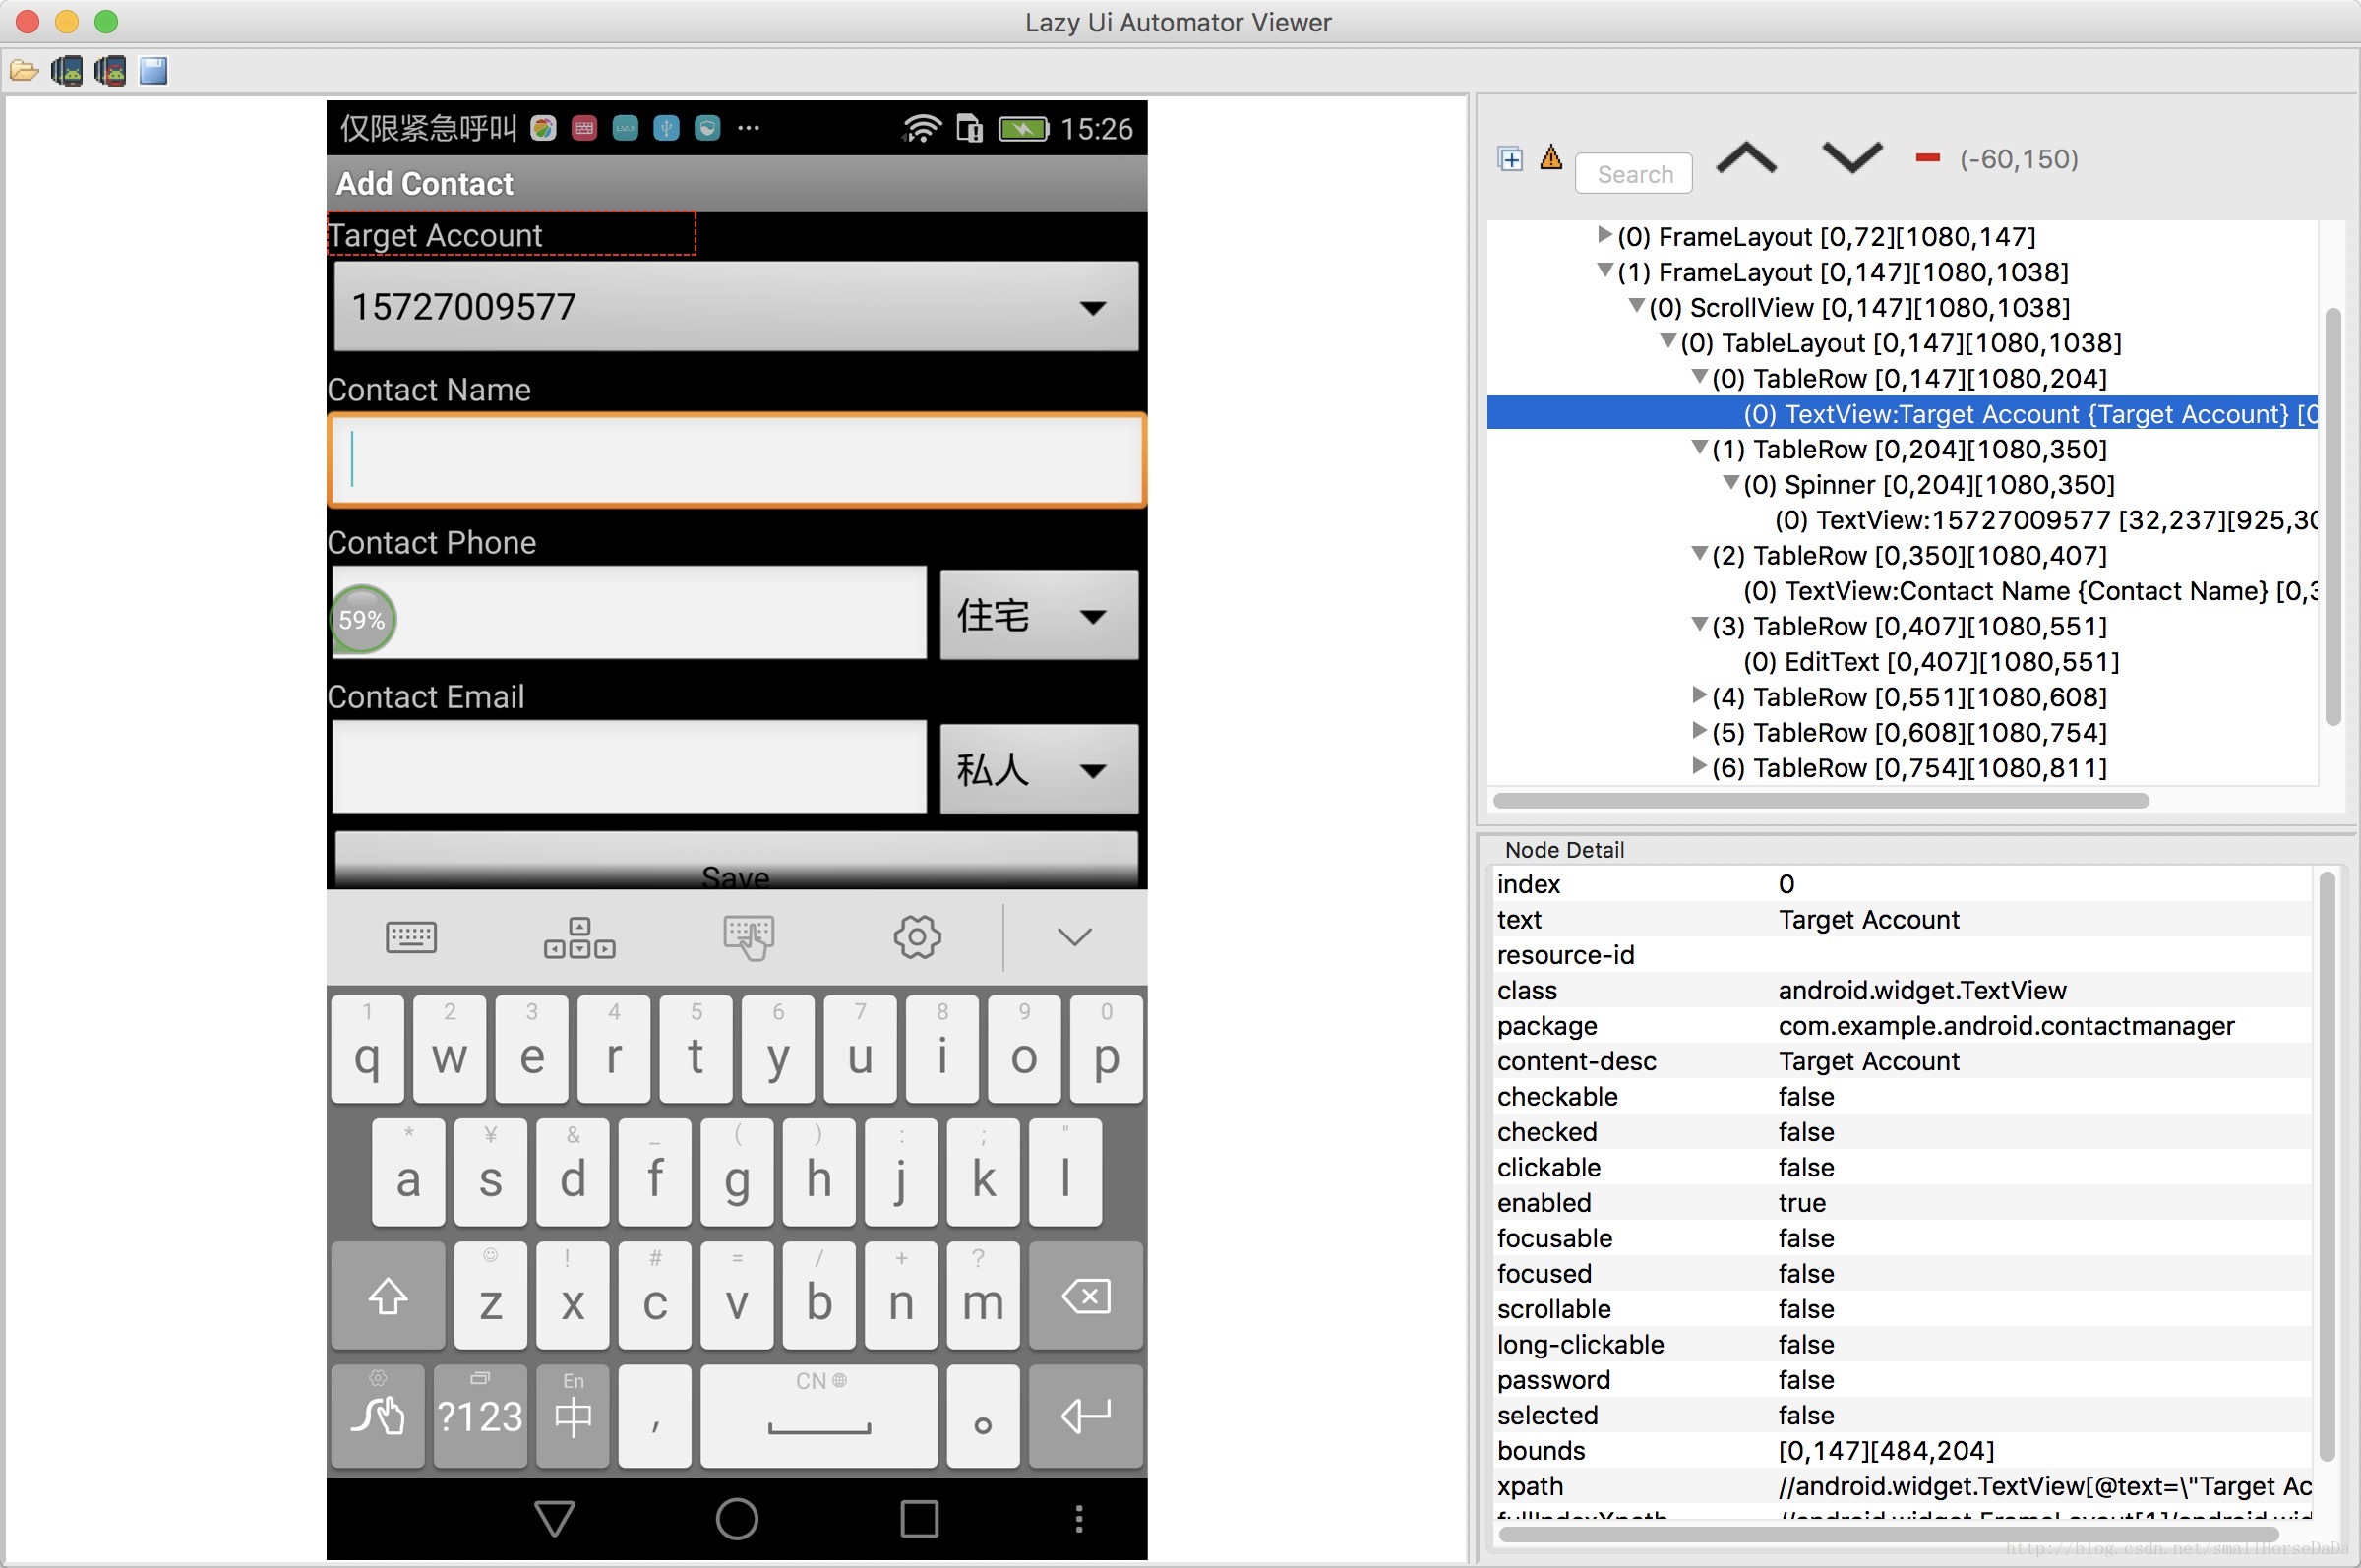Viewport: 2361px width, 1568px height.
Task: Tap the spacebar key labeled CN
Action: [x=819, y=1416]
